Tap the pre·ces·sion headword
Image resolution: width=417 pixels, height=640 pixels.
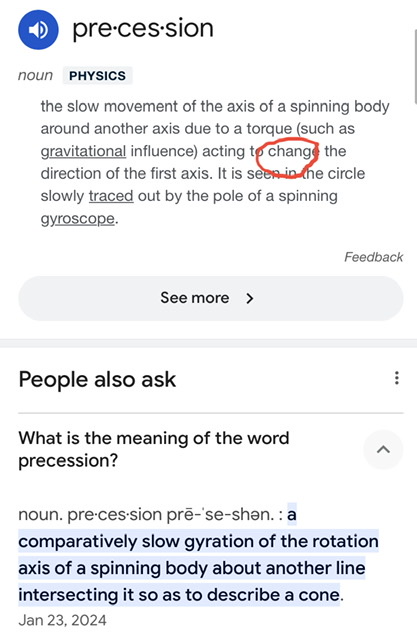pyautogui.click(x=143, y=29)
